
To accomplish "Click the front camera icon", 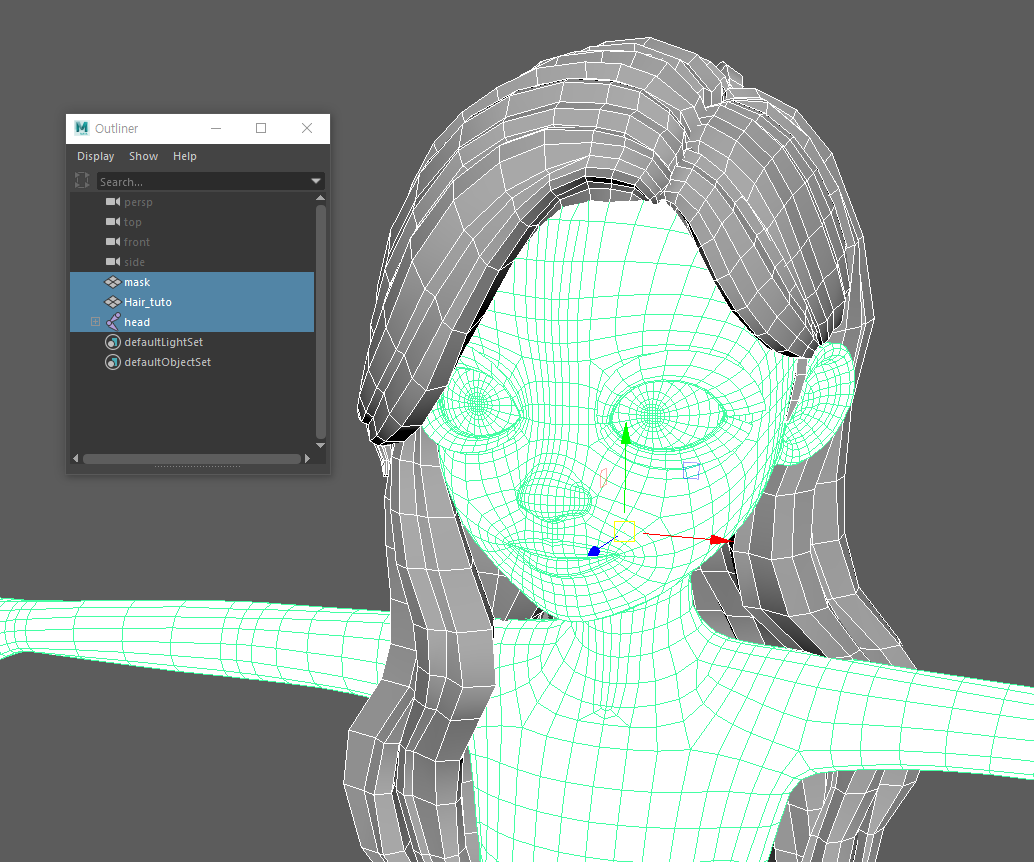I will point(112,242).
